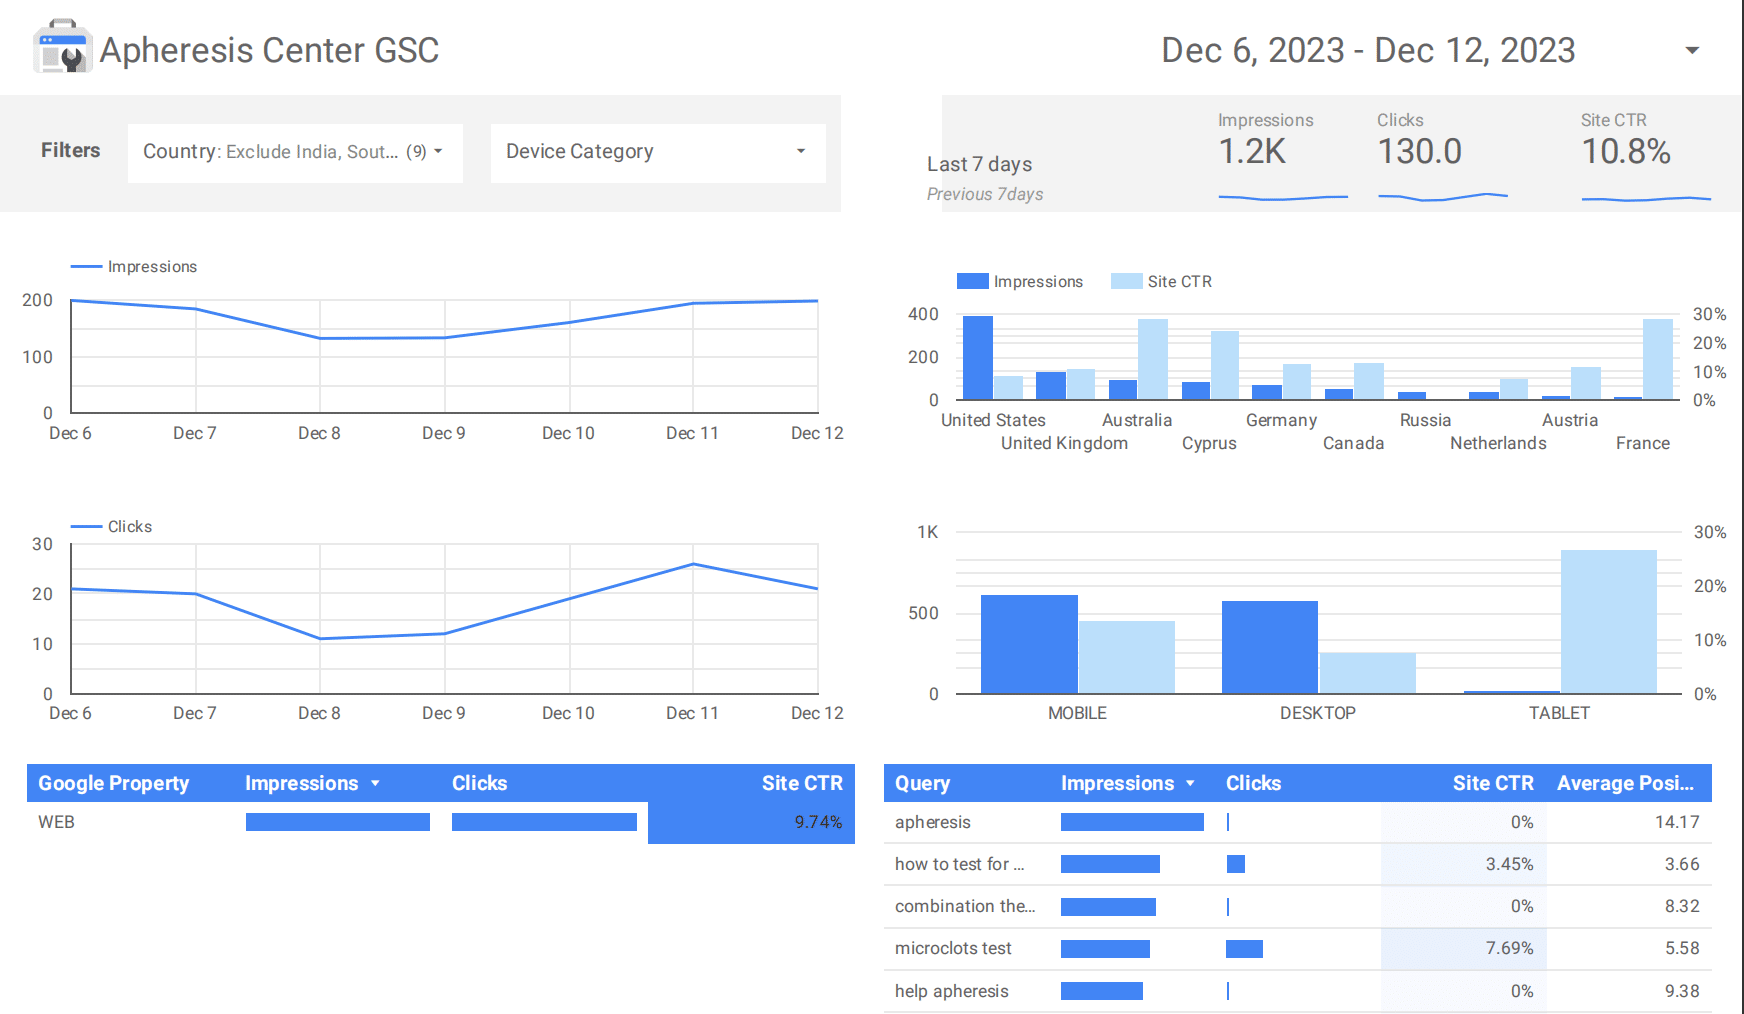Screen dimensions: 1744x1014
Task: Click the United States impressions bar
Action: (x=978, y=358)
